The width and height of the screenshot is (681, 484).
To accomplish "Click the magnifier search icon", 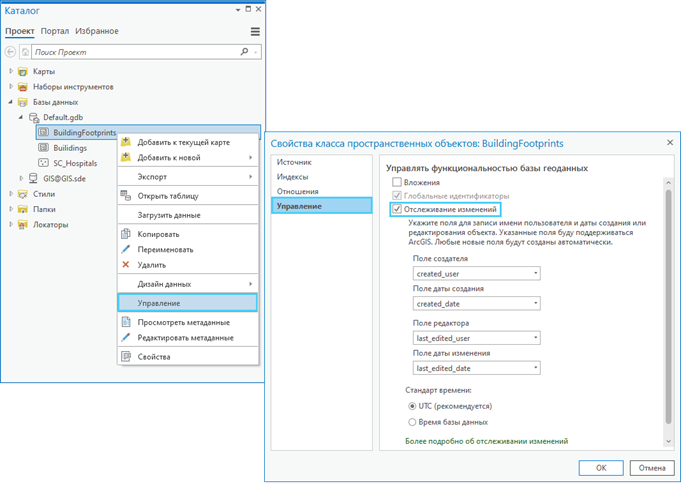I will point(244,52).
